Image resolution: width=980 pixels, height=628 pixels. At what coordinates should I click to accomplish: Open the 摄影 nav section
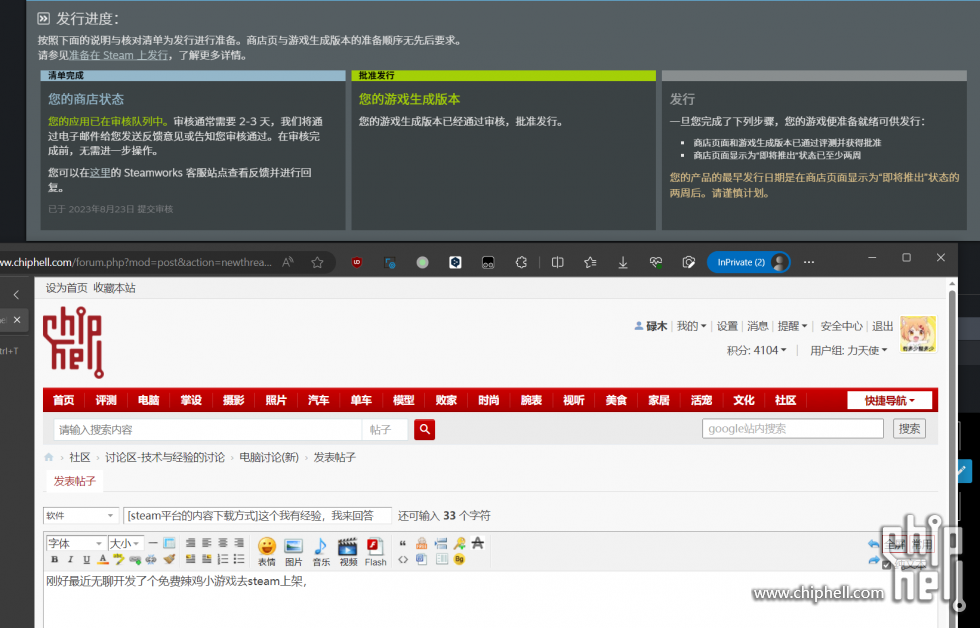pos(234,401)
